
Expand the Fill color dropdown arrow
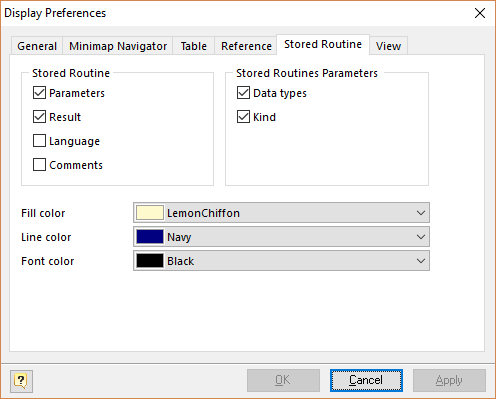tap(421, 213)
